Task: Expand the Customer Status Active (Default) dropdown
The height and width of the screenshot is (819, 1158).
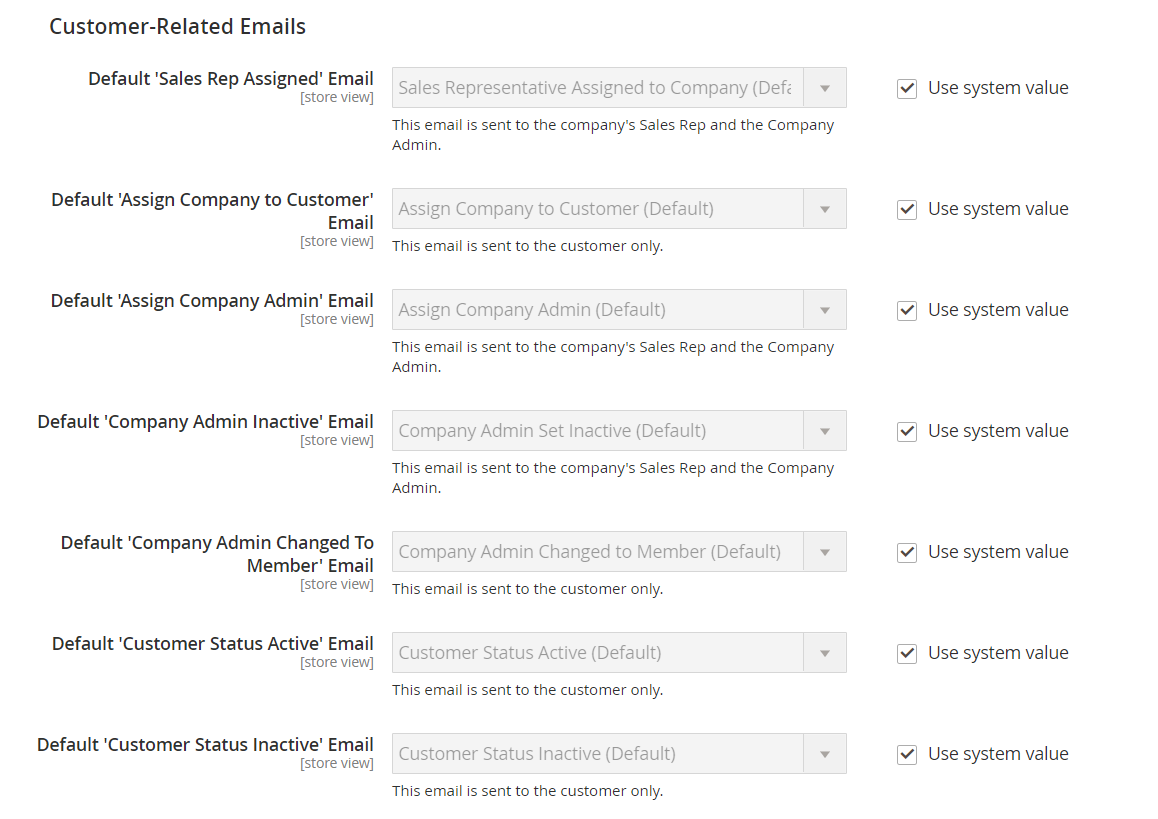Action: tap(619, 653)
